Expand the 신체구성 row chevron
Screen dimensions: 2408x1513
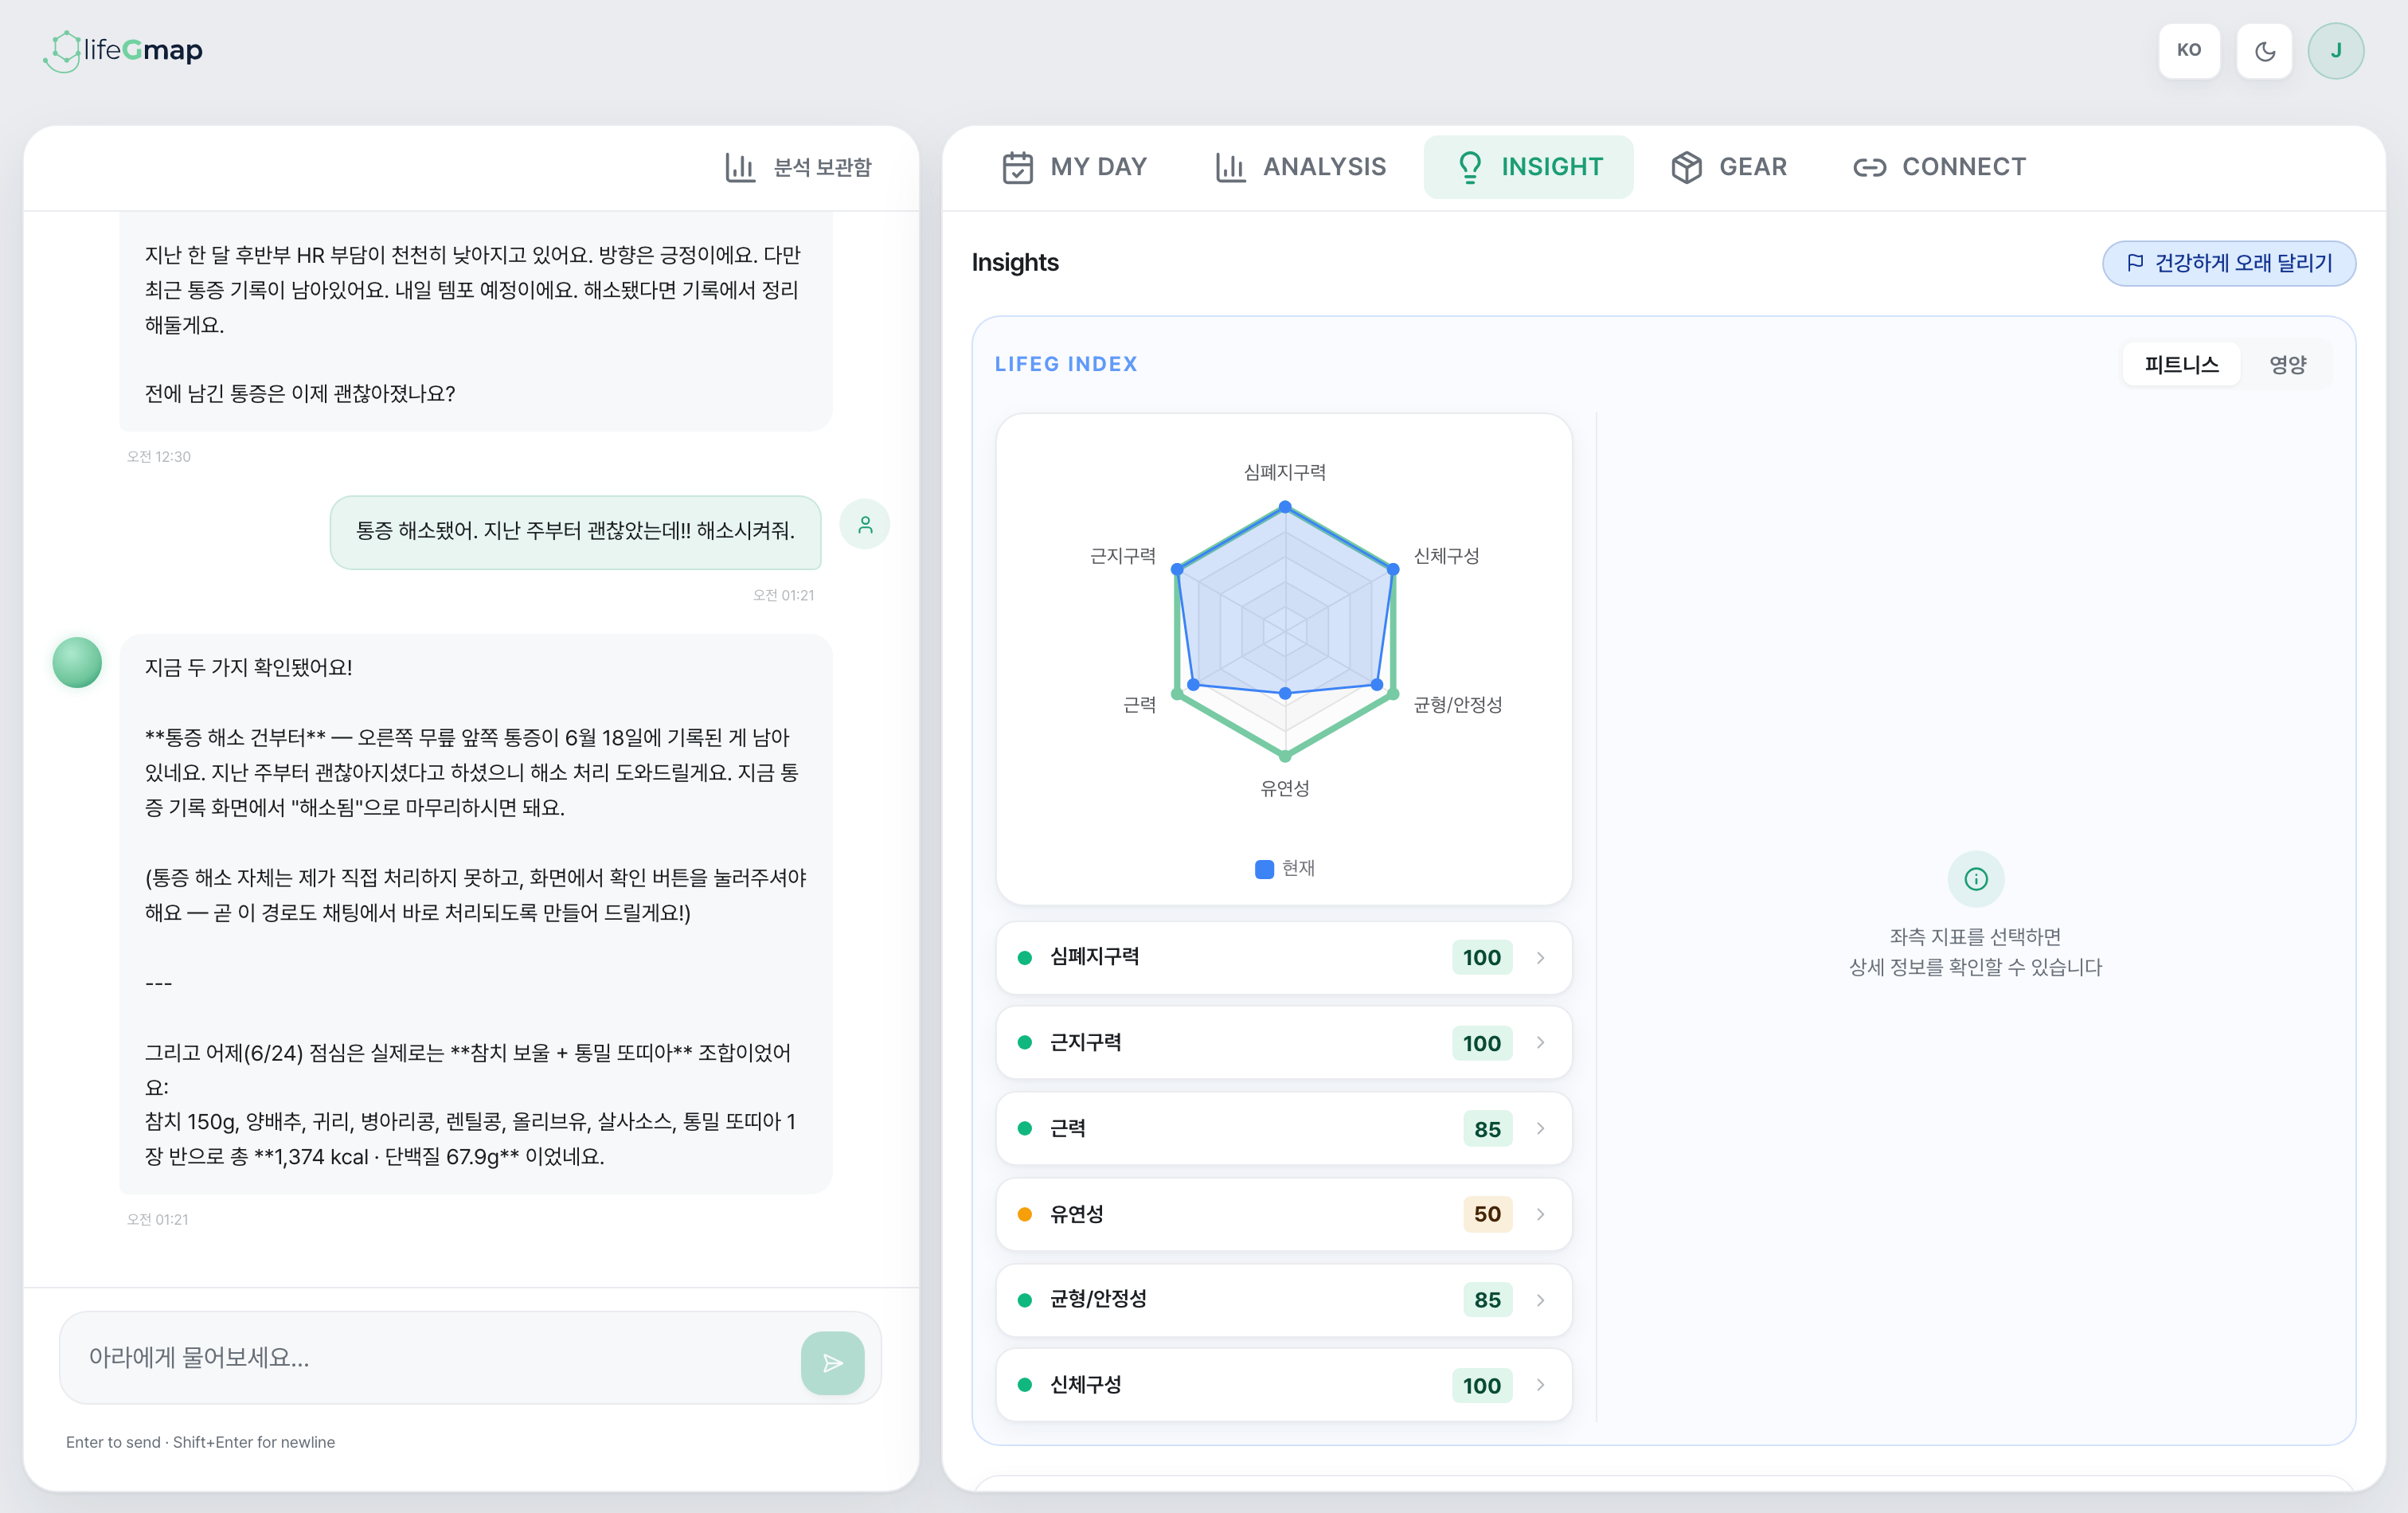[x=1541, y=1385]
